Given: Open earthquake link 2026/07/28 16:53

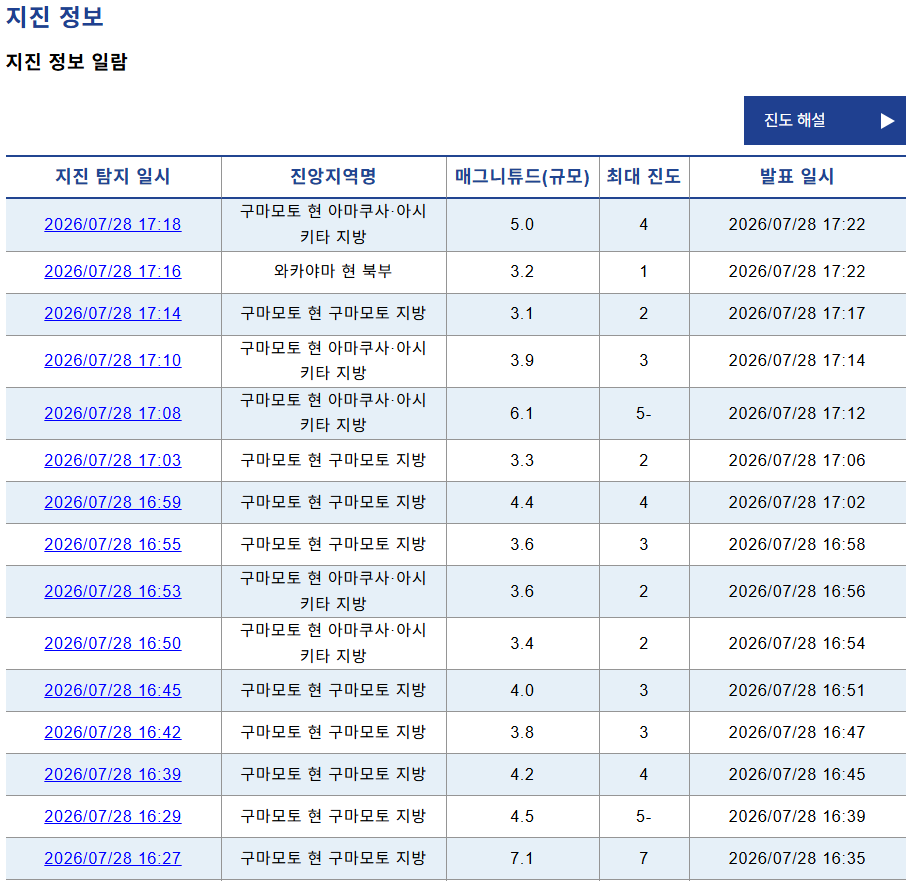Looking at the screenshot, I should pos(113,591).
